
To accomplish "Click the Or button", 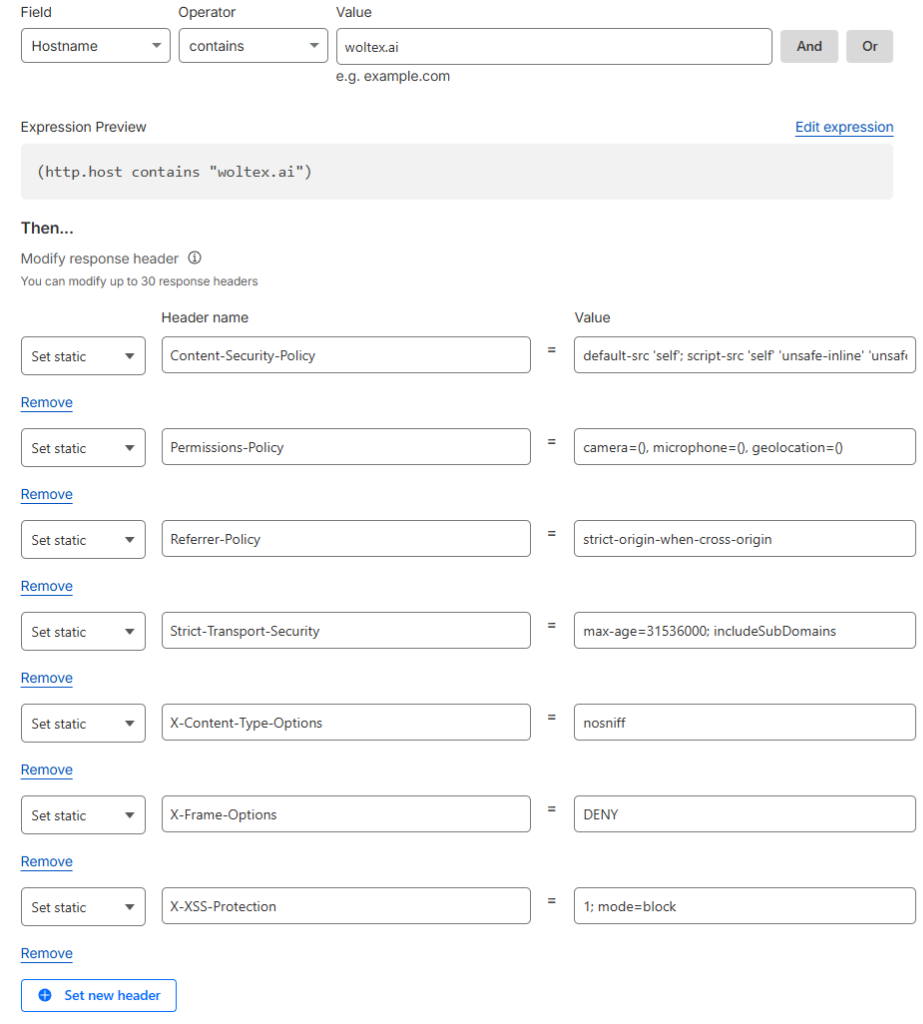I will coord(869,46).
